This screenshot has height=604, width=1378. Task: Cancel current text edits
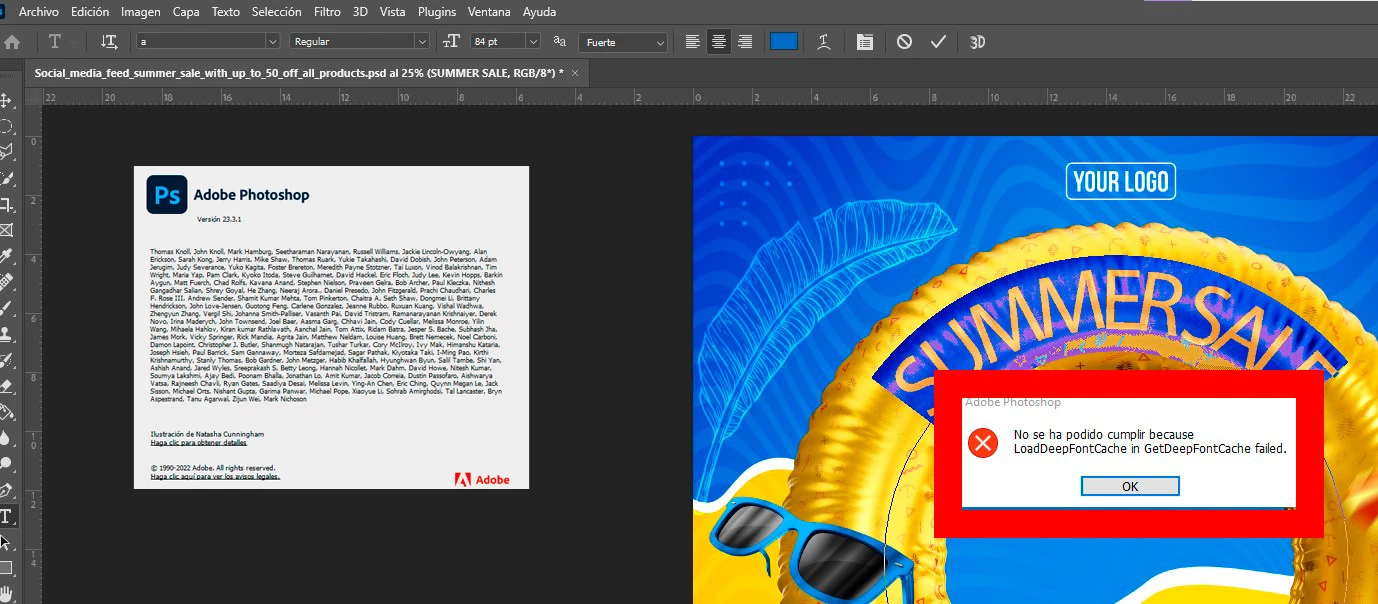tap(904, 42)
